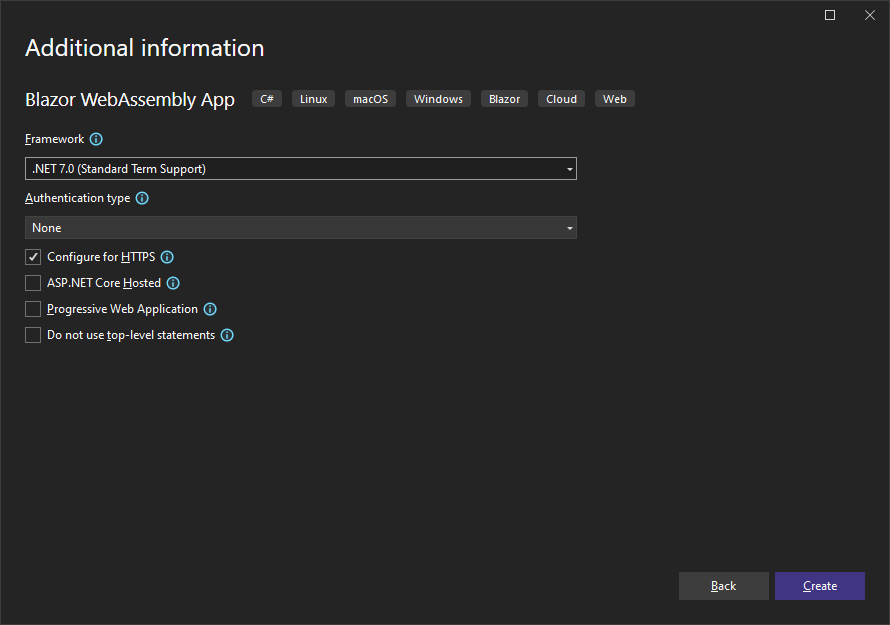Click info icon for top-level statements option
This screenshot has height=625, width=890.
click(227, 335)
